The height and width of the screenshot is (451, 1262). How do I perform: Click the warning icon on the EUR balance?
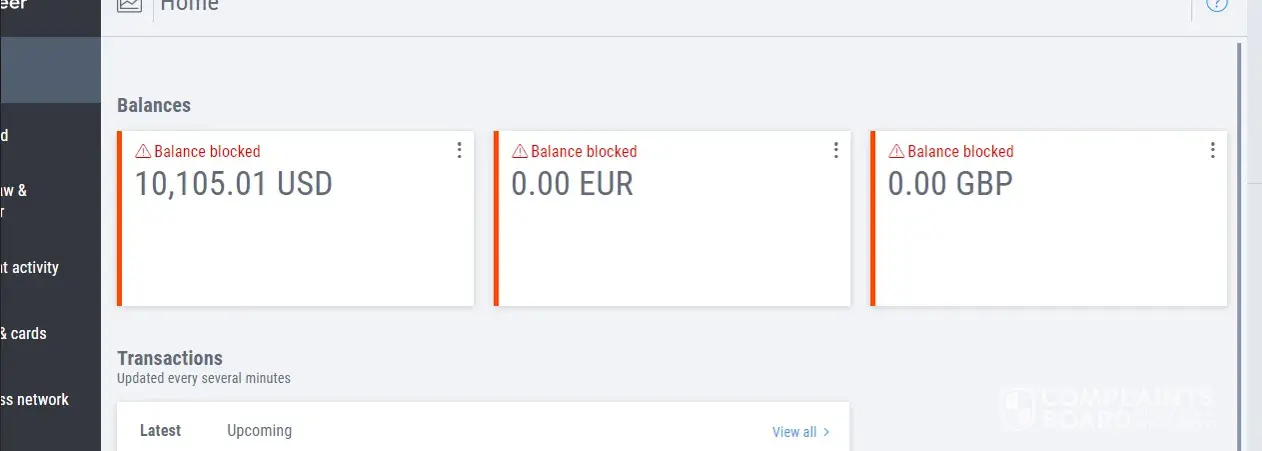coord(520,152)
